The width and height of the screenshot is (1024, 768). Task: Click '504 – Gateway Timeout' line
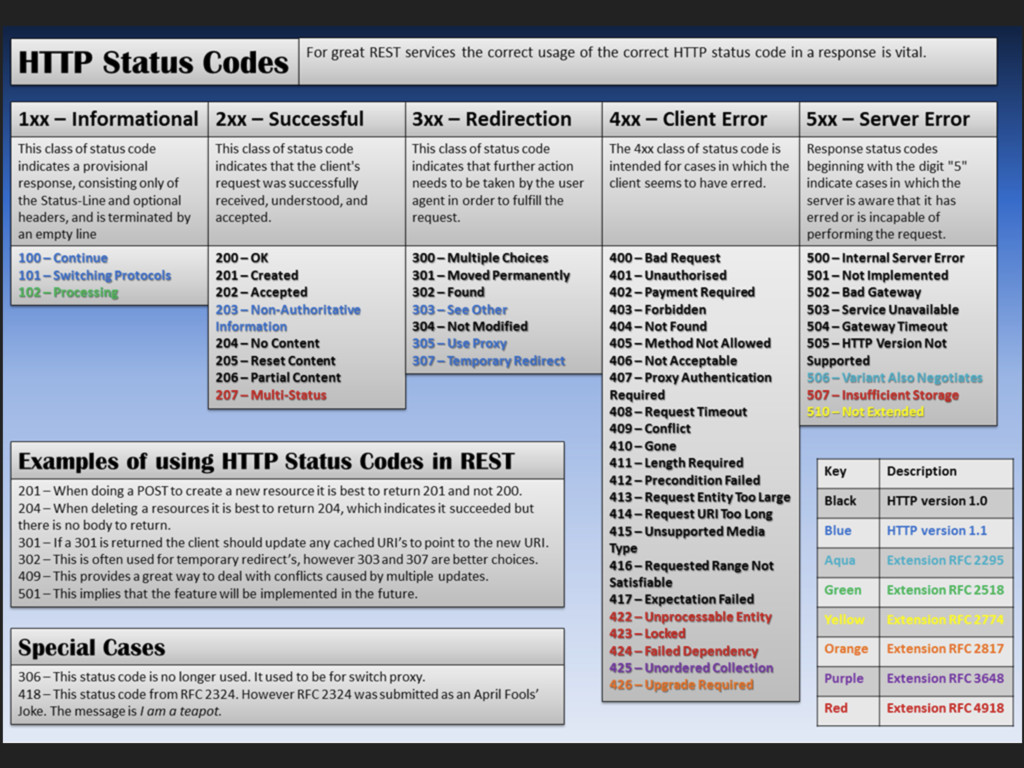tap(876, 327)
